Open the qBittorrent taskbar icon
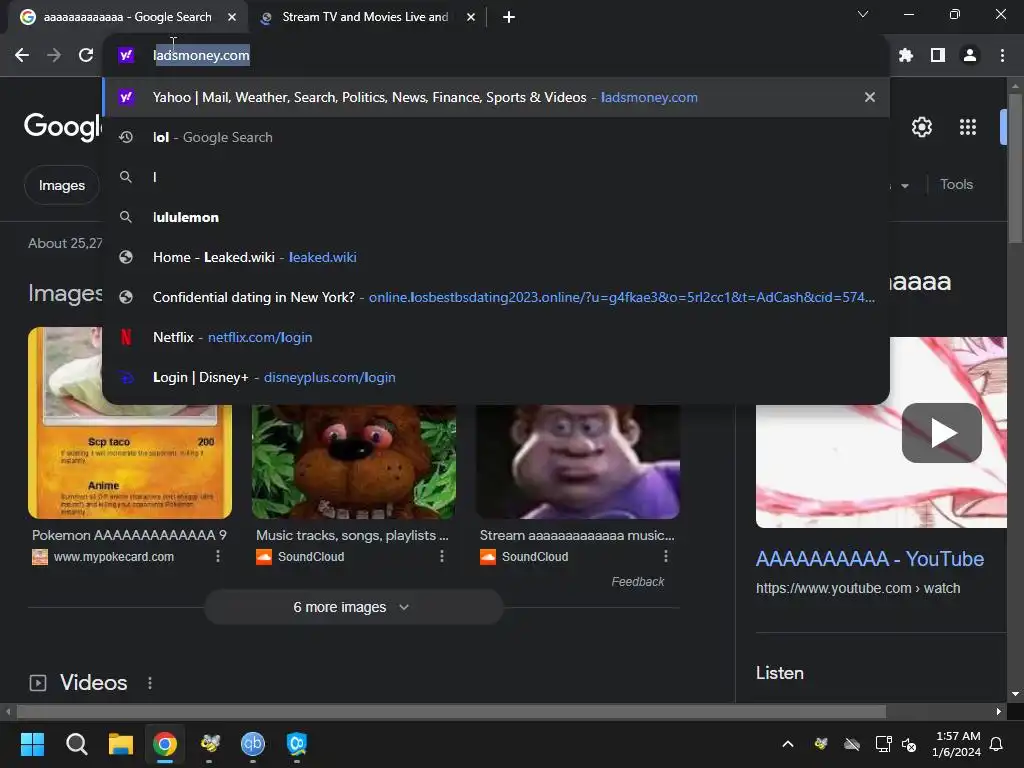1024x768 pixels. click(253, 744)
